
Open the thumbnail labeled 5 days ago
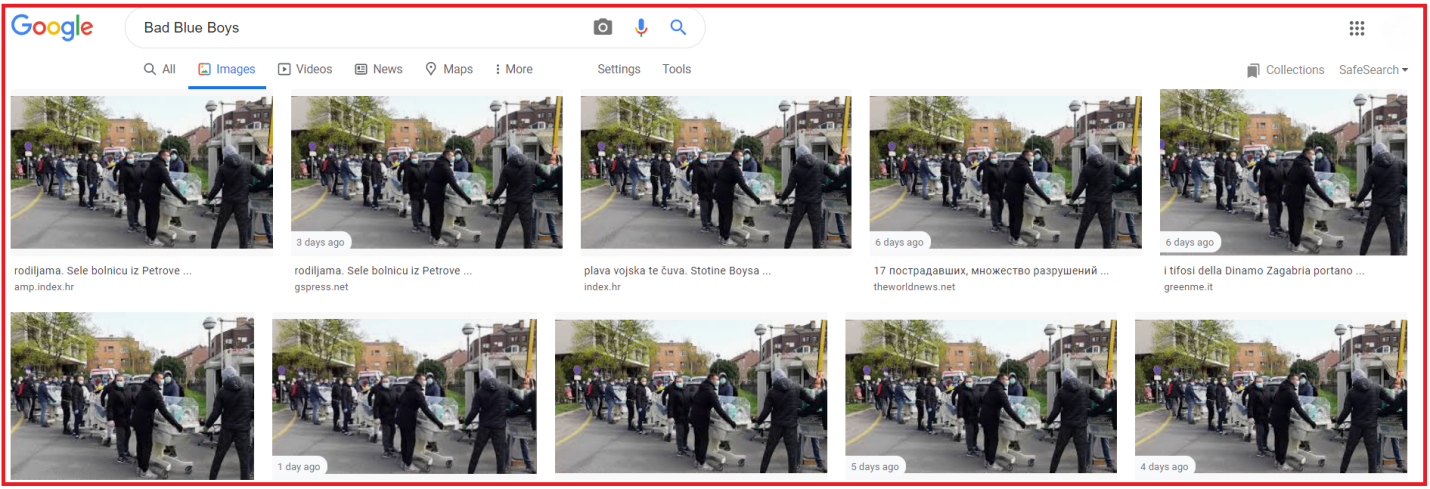click(981, 396)
